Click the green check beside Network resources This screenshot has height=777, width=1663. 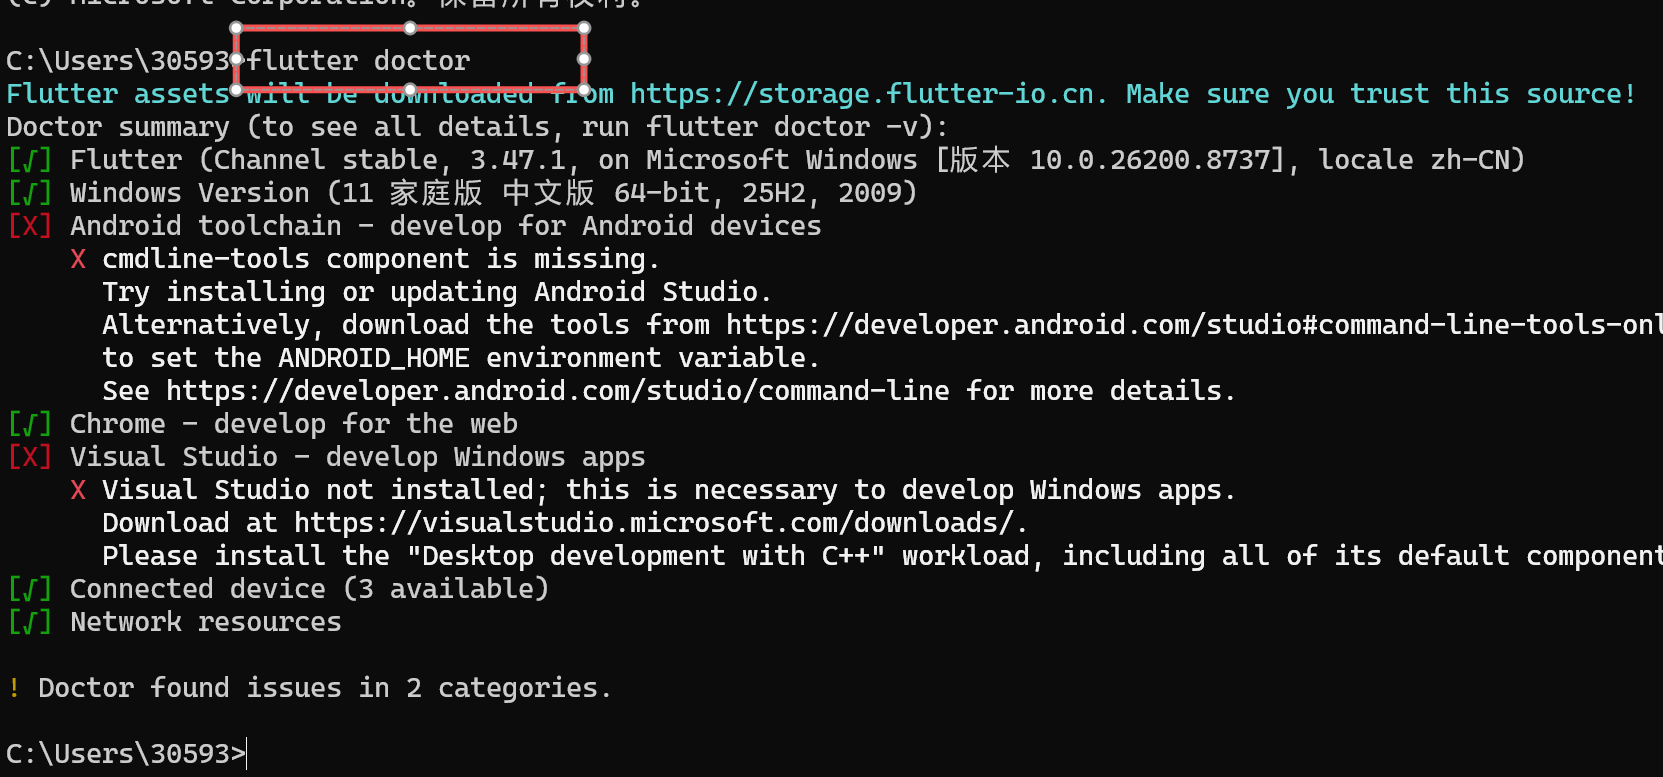(x=30, y=622)
